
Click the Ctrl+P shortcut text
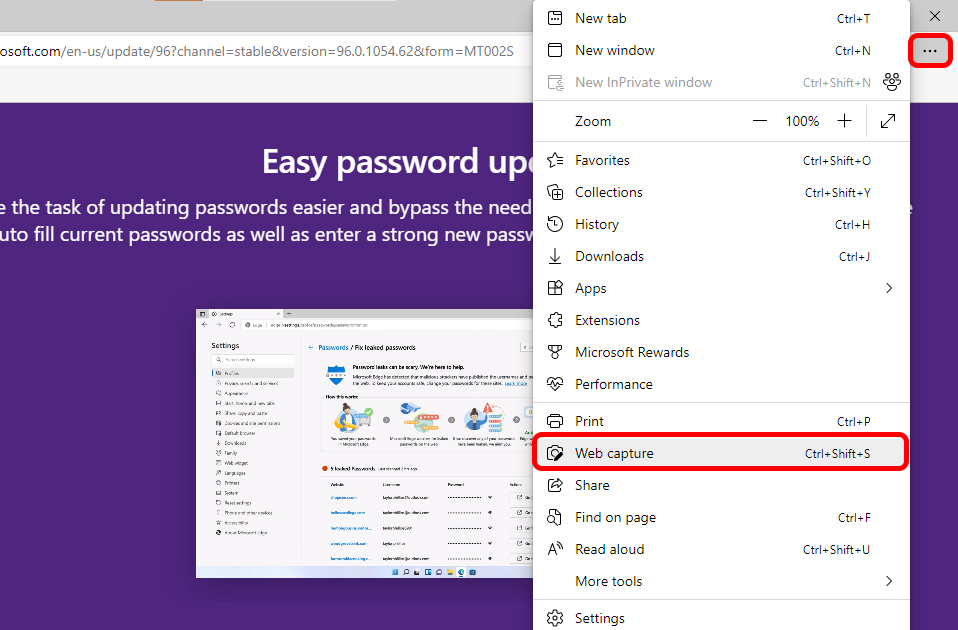coord(854,422)
